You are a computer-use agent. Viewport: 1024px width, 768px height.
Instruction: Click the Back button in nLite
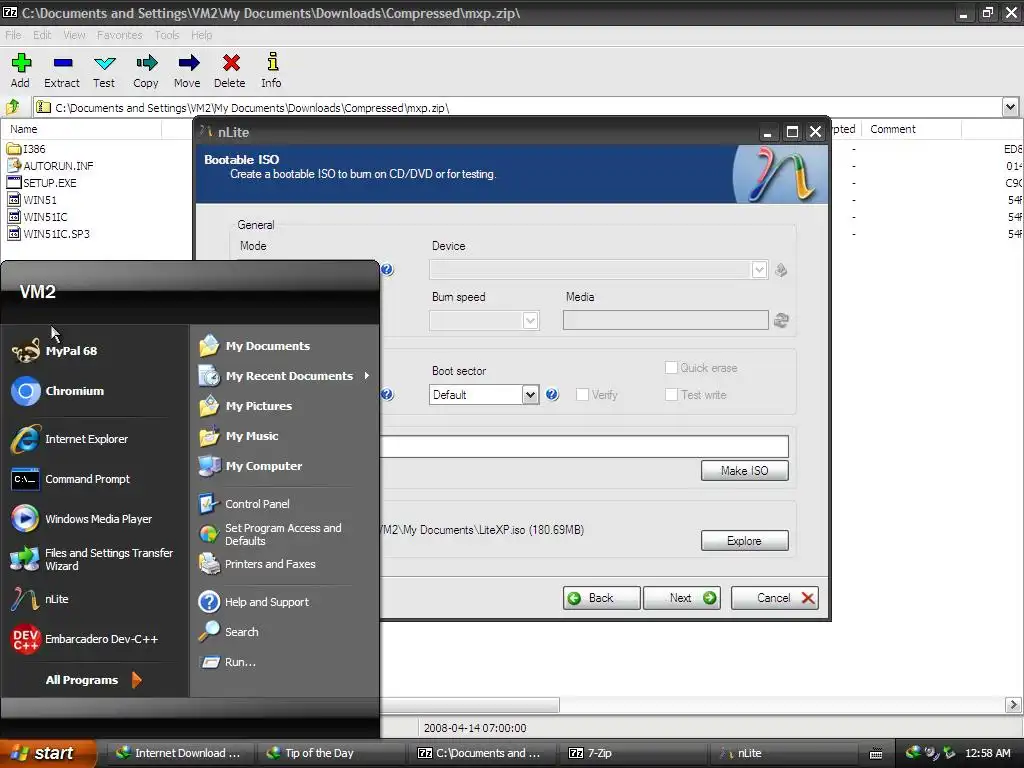coord(601,598)
